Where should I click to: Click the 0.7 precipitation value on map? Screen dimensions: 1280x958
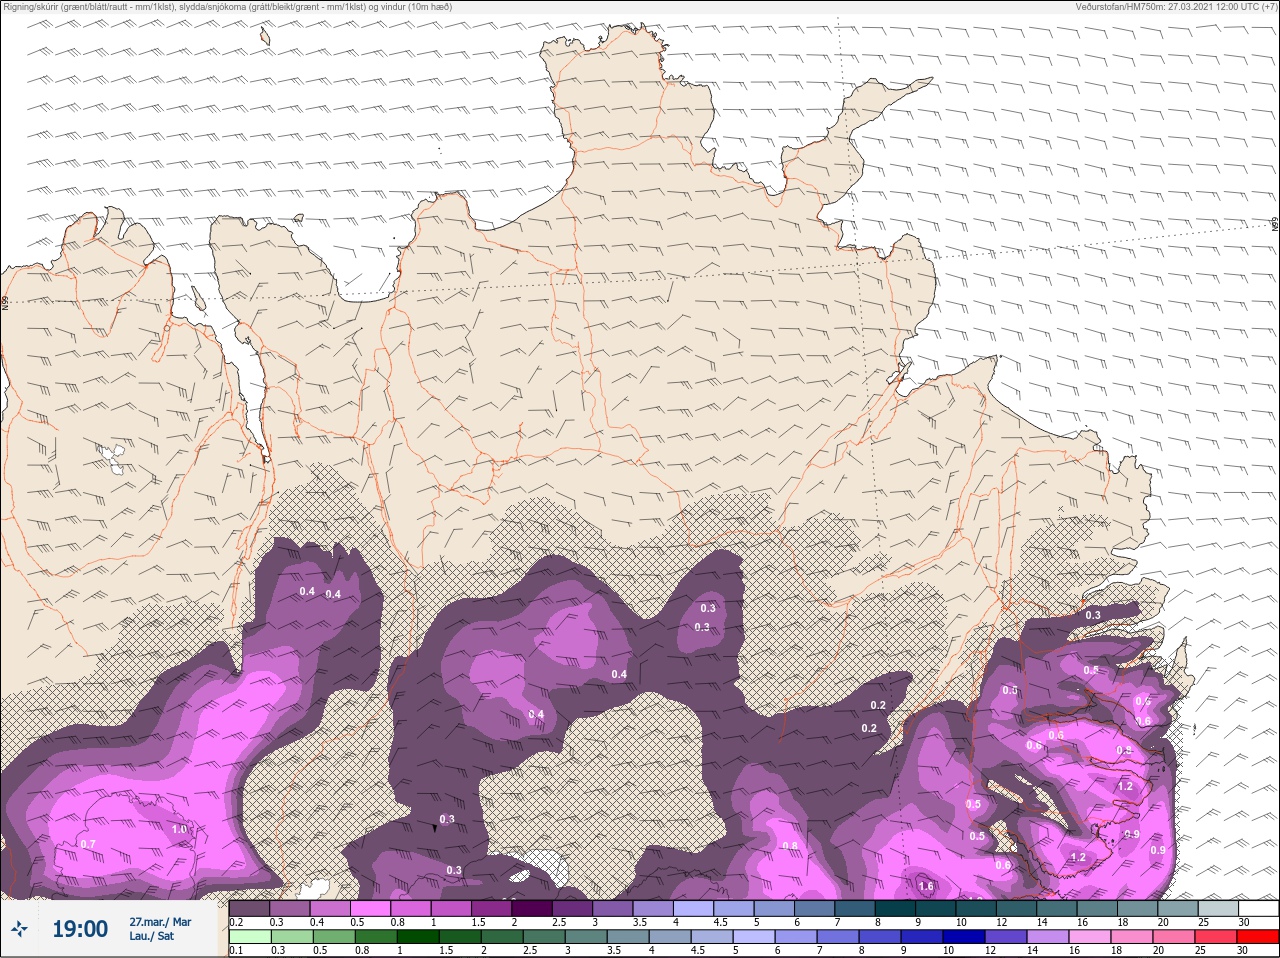tap(88, 844)
